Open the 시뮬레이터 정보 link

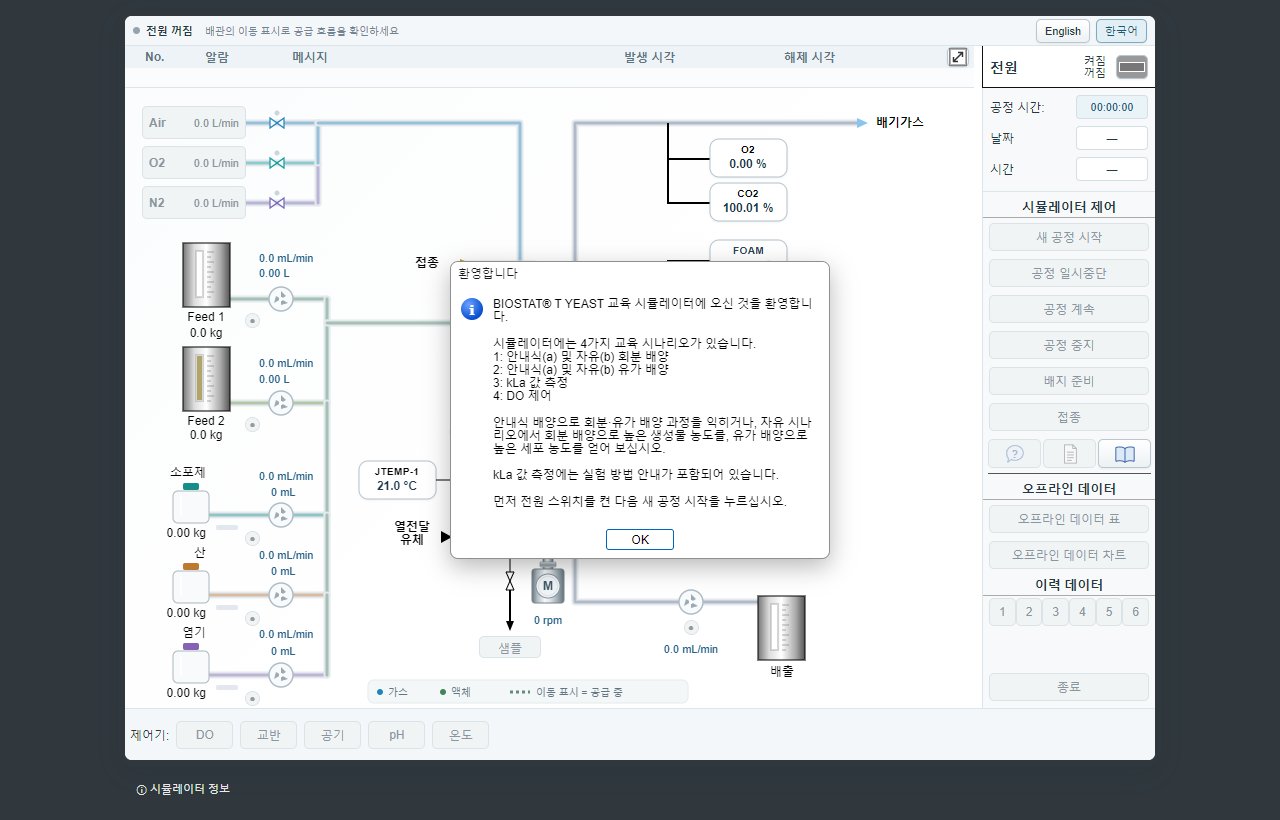pos(183,789)
